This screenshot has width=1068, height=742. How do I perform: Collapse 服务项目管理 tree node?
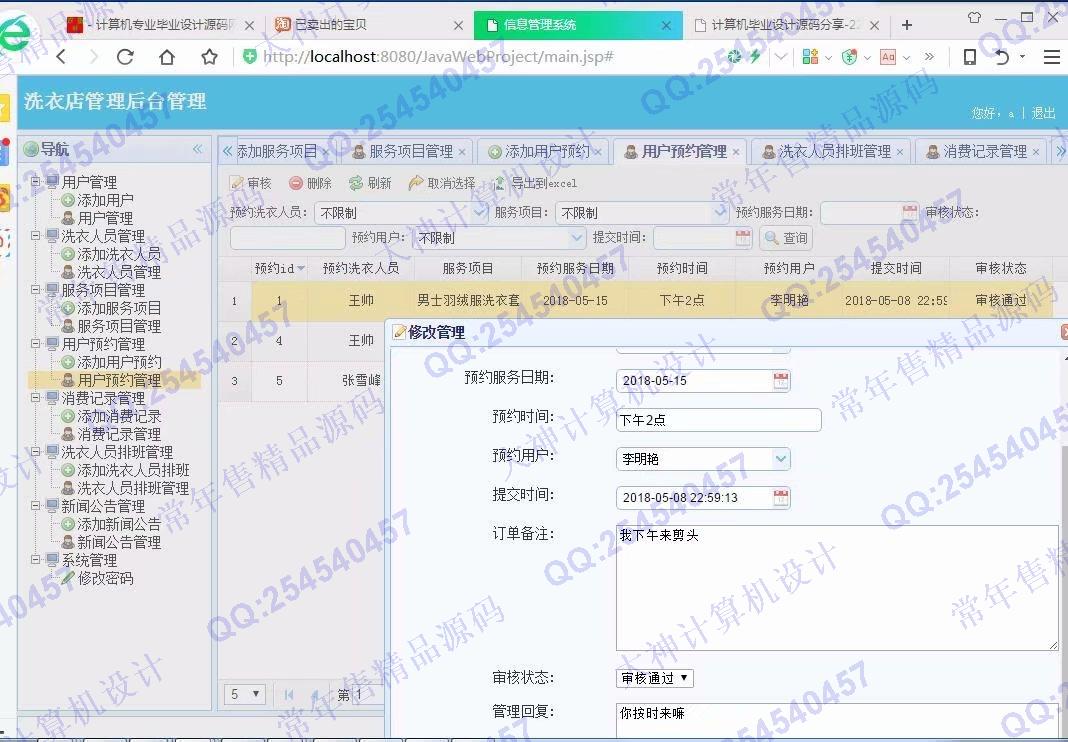[x=36, y=290]
